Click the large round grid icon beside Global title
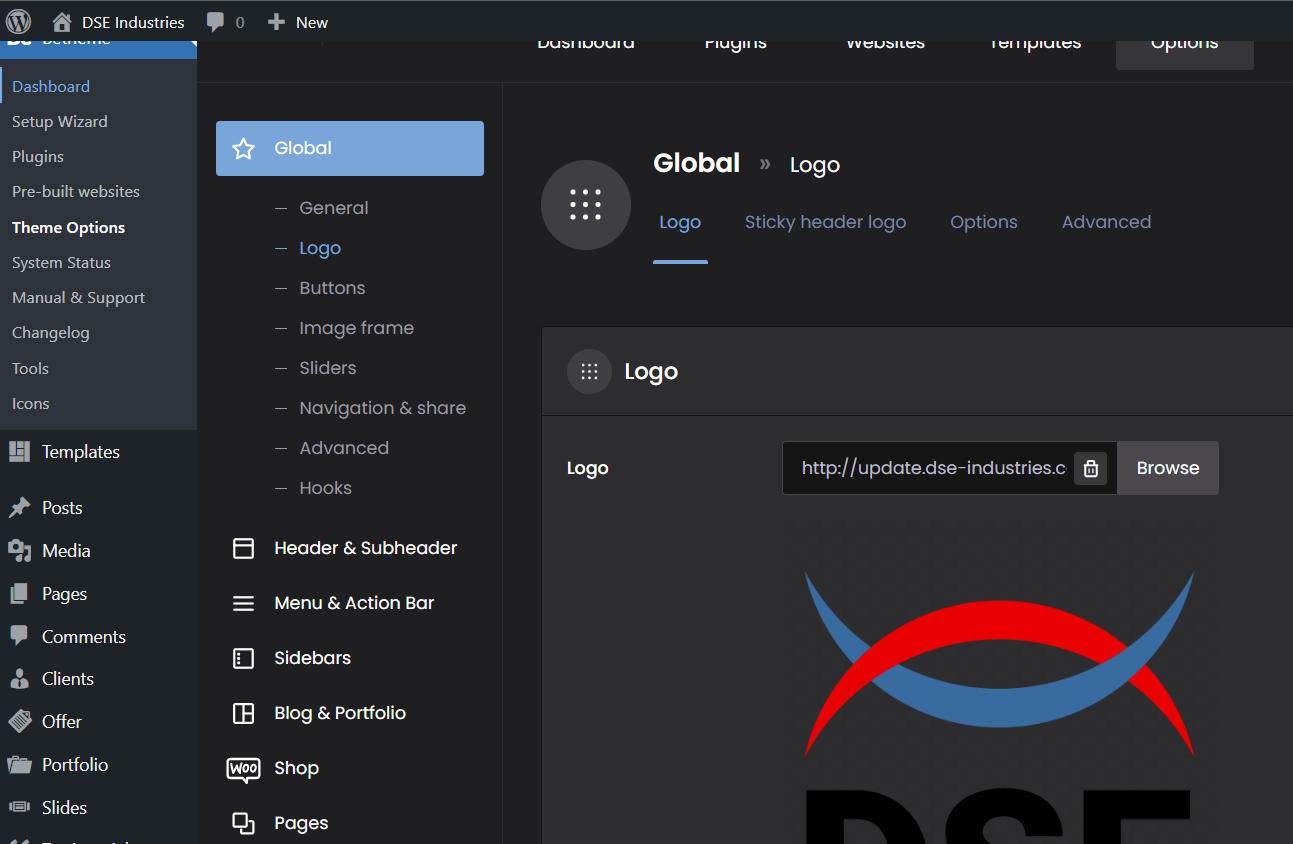The height and width of the screenshot is (844, 1293). pyautogui.click(x=586, y=205)
